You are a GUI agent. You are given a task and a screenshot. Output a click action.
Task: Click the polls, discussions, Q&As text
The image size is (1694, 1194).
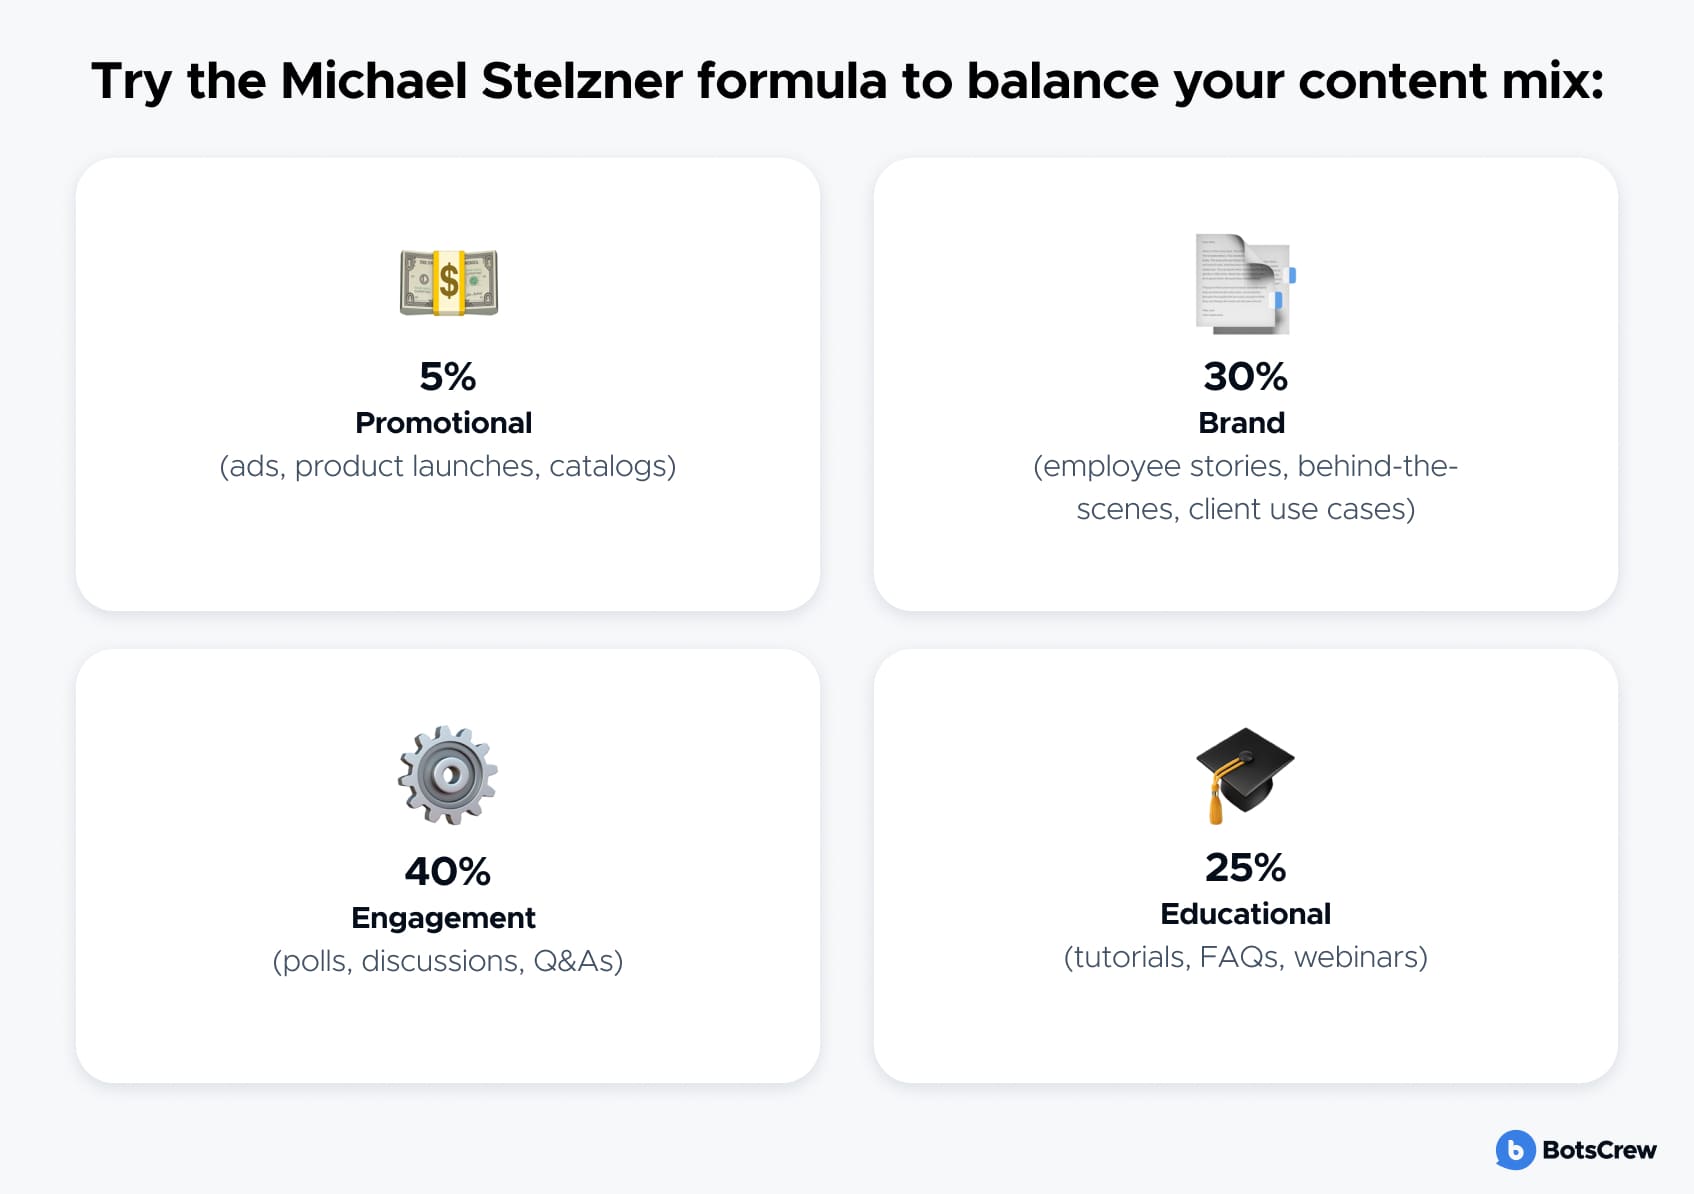447,961
